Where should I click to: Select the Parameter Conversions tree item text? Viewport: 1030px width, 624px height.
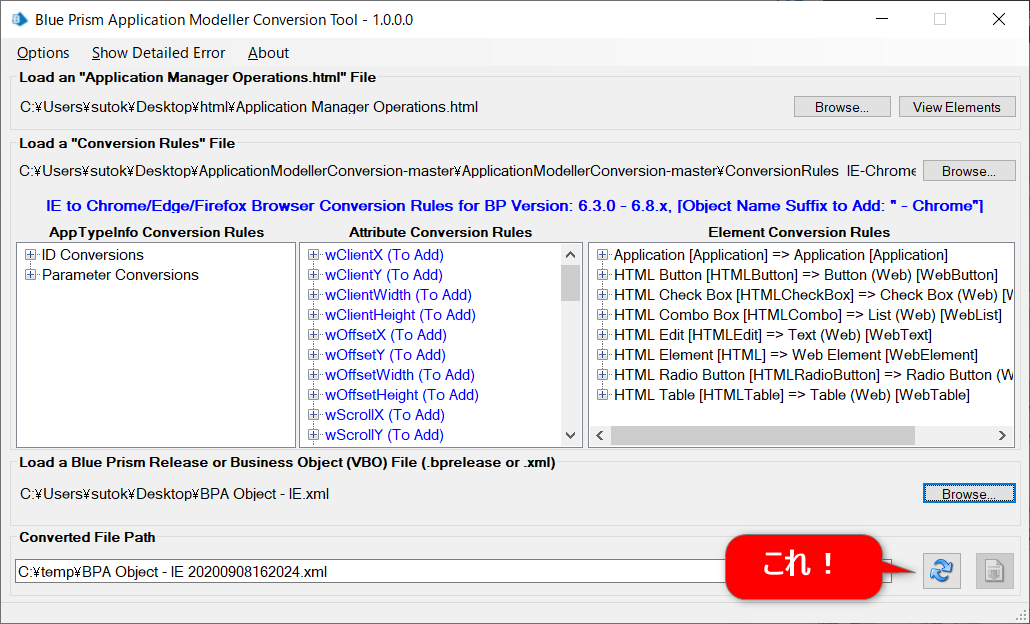click(120, 275)
